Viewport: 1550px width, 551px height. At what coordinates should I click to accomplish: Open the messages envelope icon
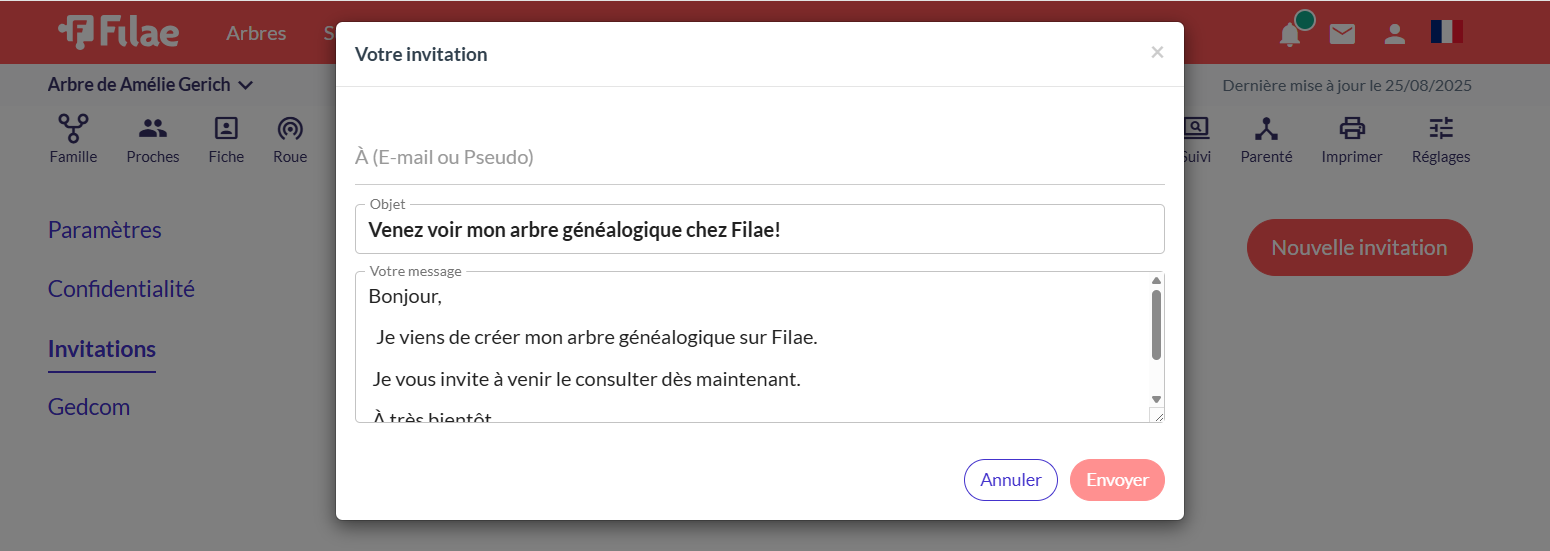click(x=1342, y=34)
